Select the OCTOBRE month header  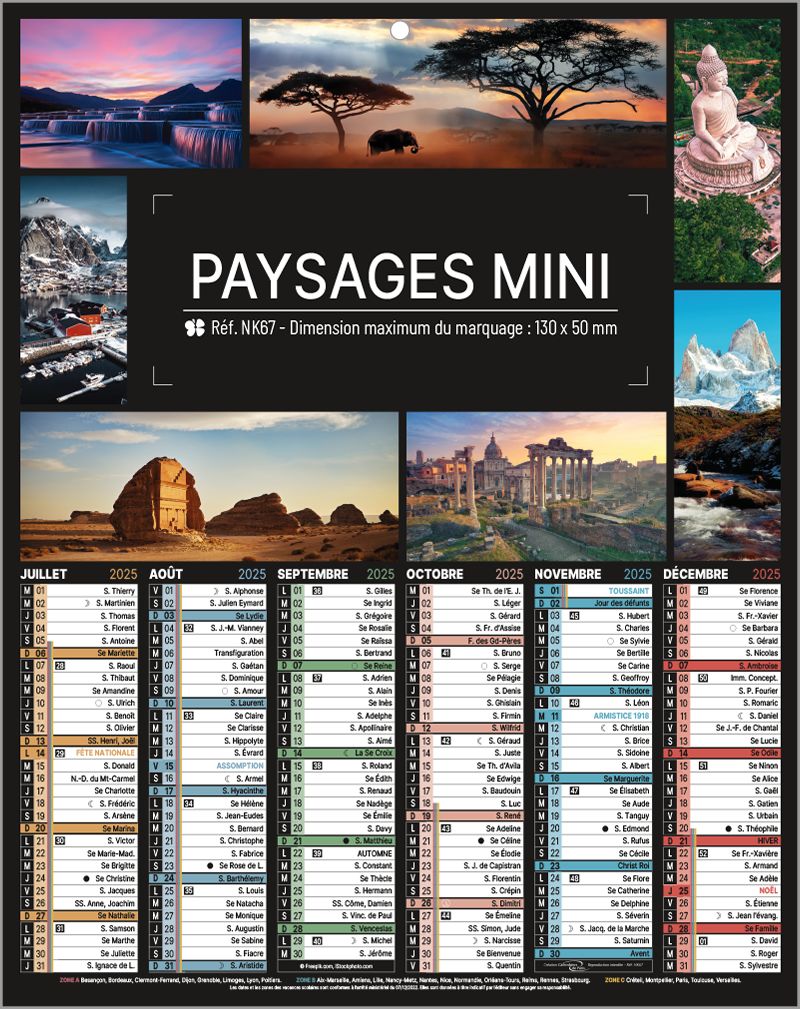(x=435, y=574)
